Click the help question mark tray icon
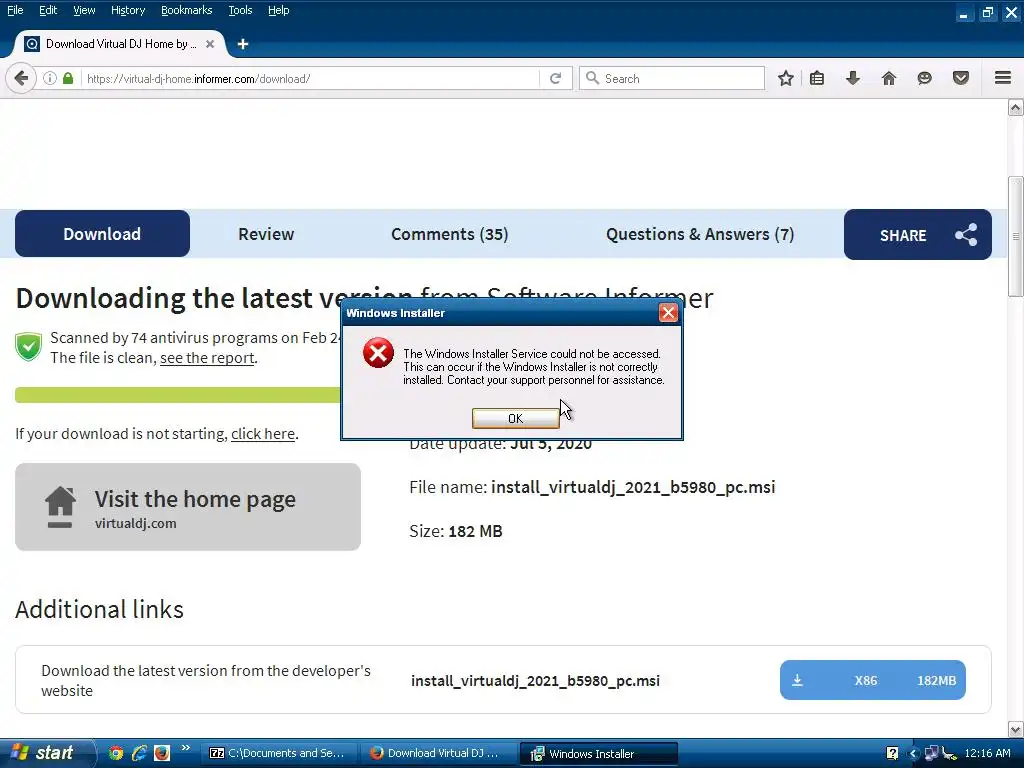The image size is (1024, 768). [x=893, y=753]
